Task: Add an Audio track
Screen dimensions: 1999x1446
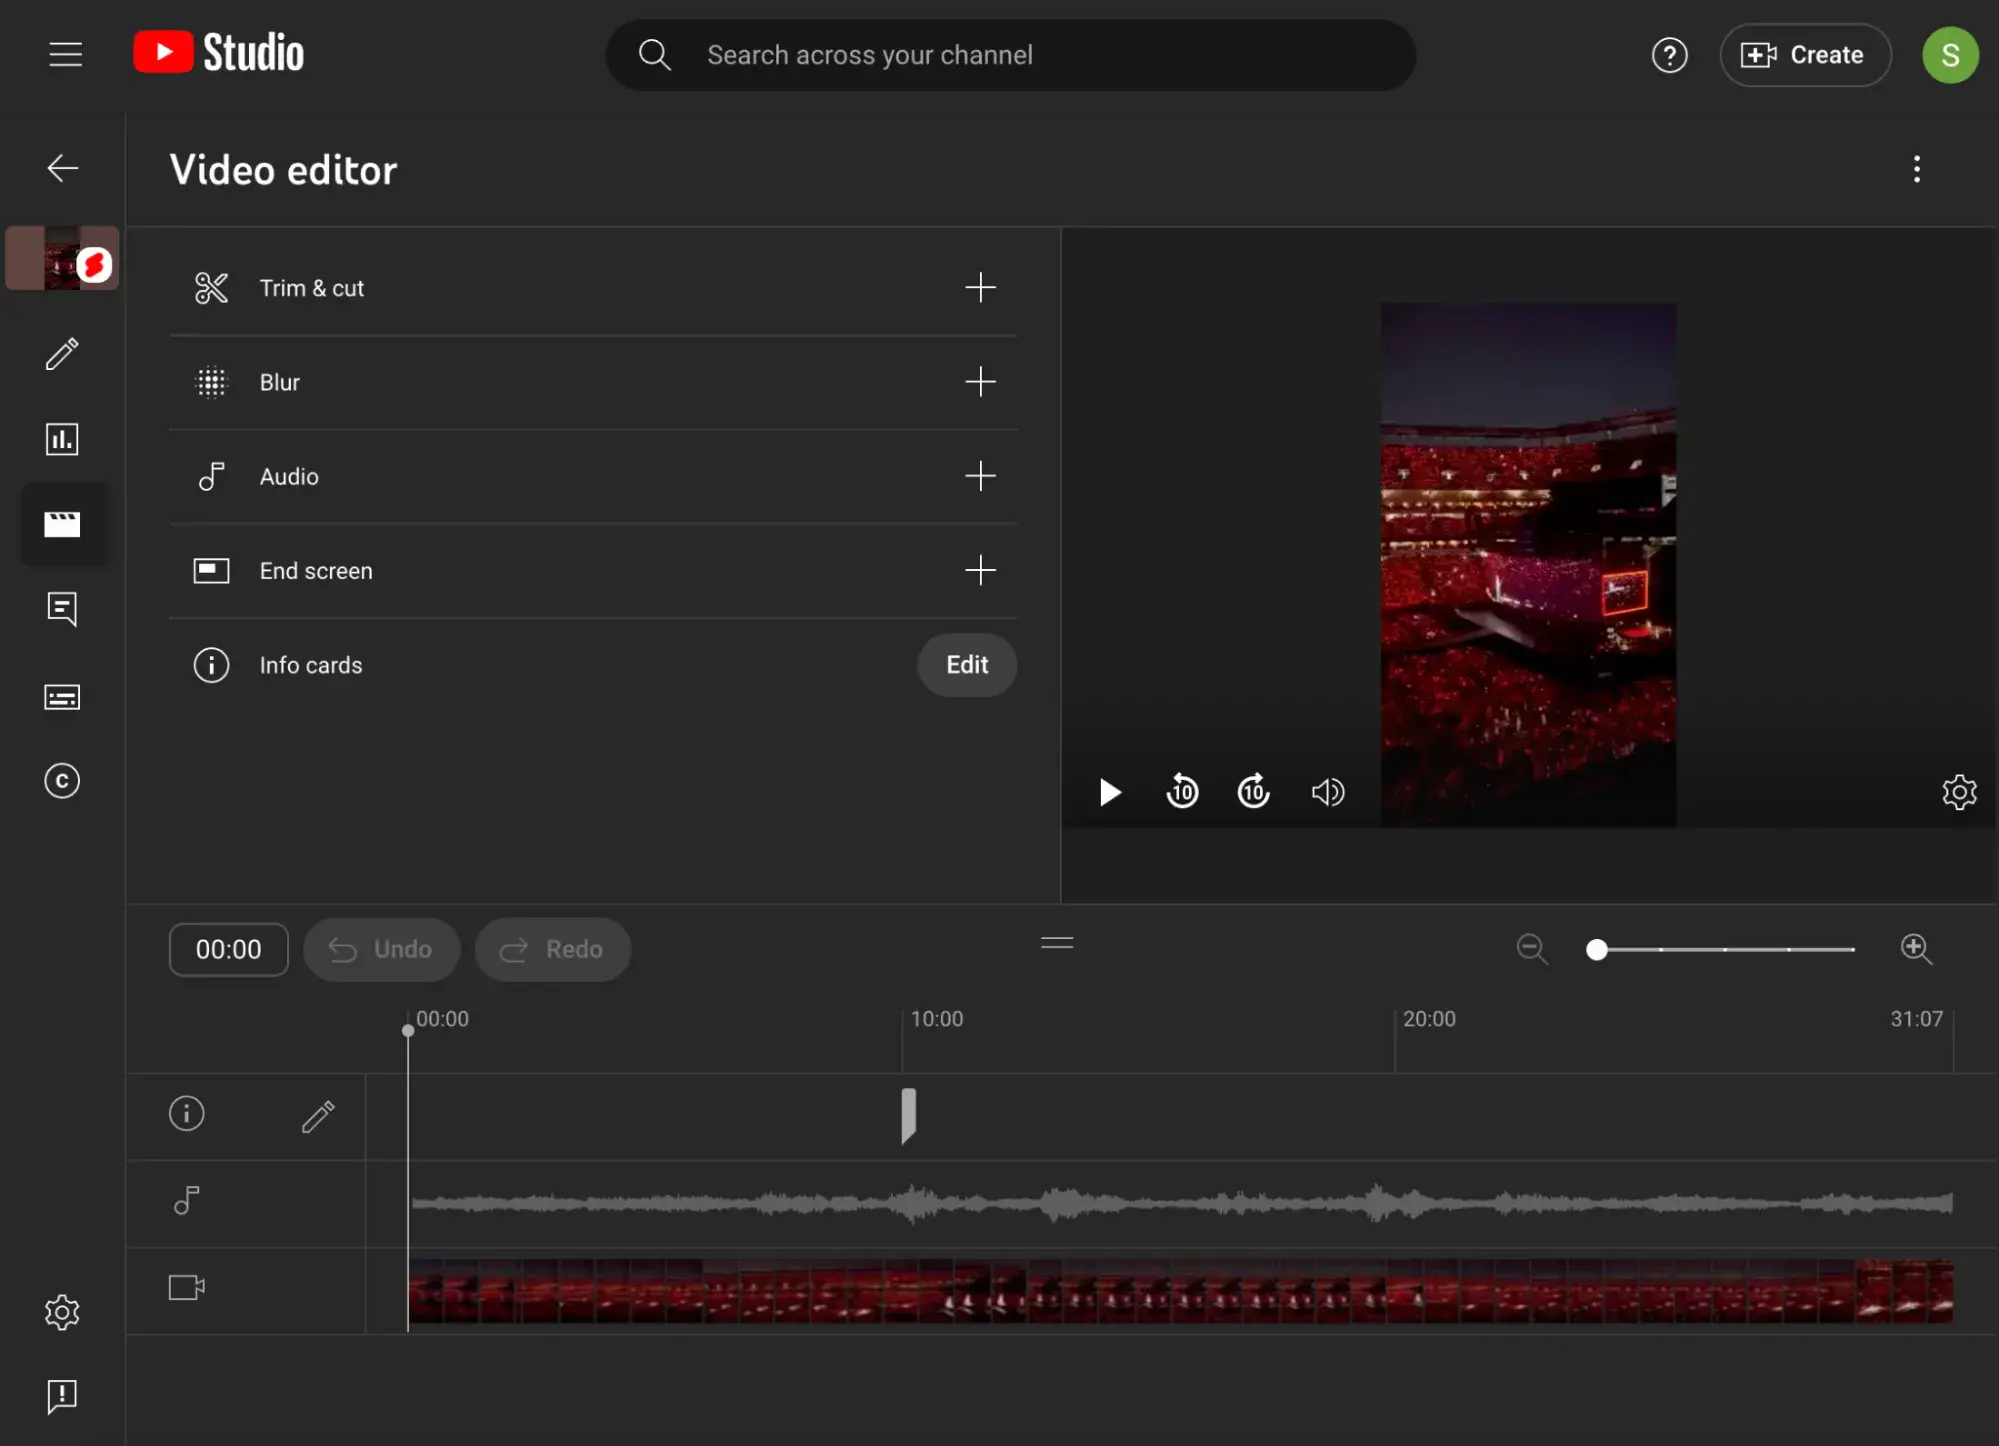Action: pyautogui.click(x=980, y=476)
